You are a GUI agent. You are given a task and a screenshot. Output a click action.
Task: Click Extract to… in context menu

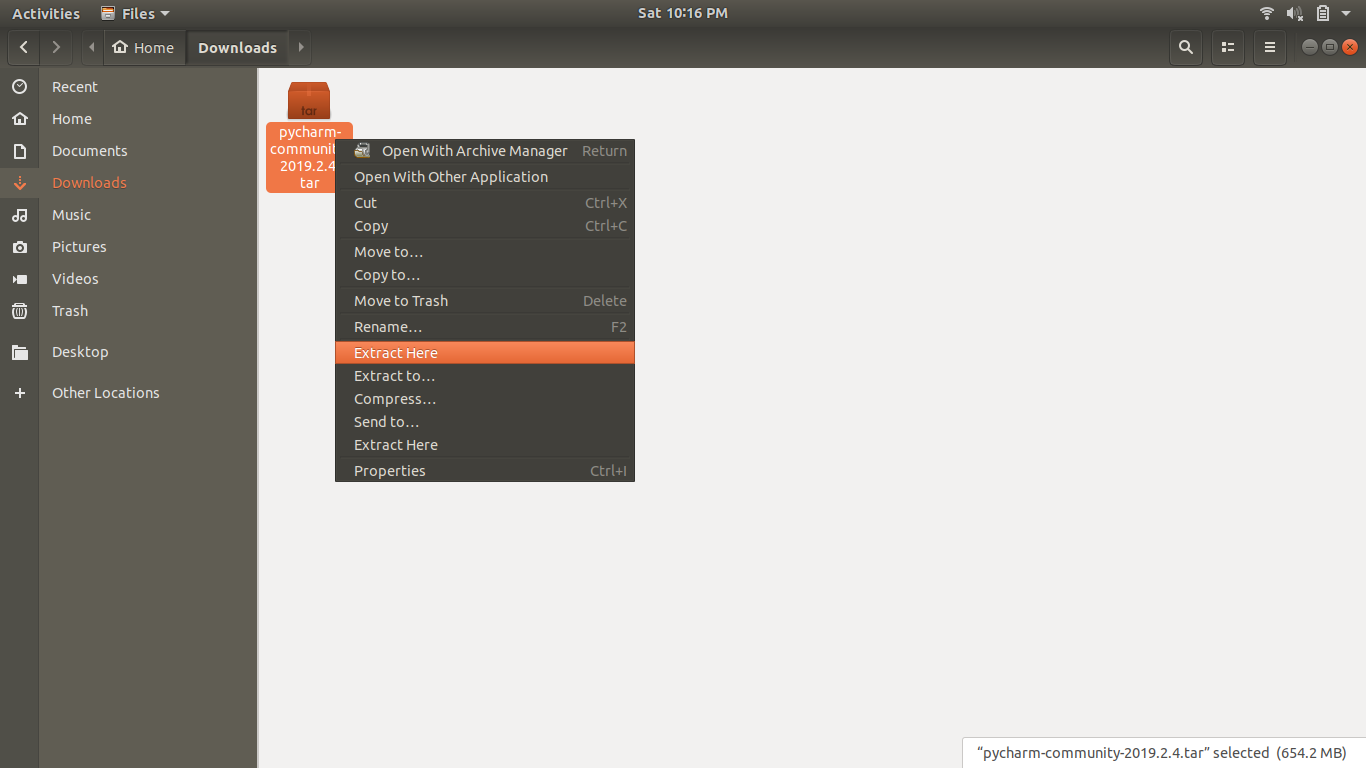(x=394, y=376)
